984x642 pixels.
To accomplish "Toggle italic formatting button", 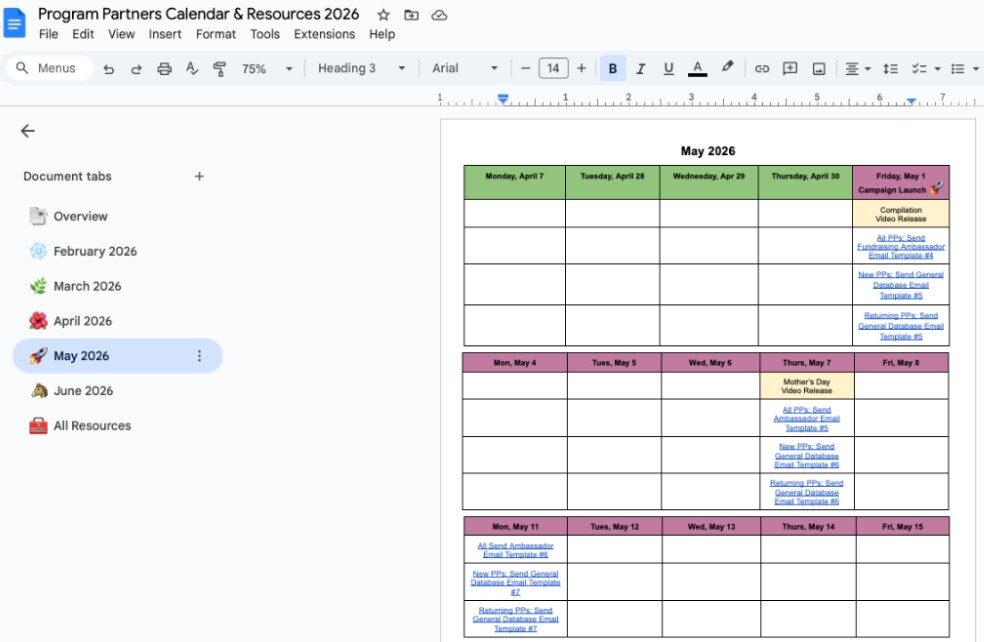I will (640, 69).
